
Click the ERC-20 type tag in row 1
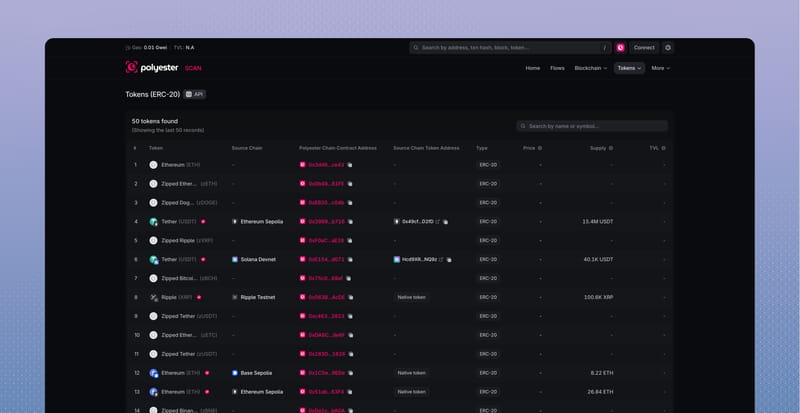pyautogui.click(x=488, y=165)
